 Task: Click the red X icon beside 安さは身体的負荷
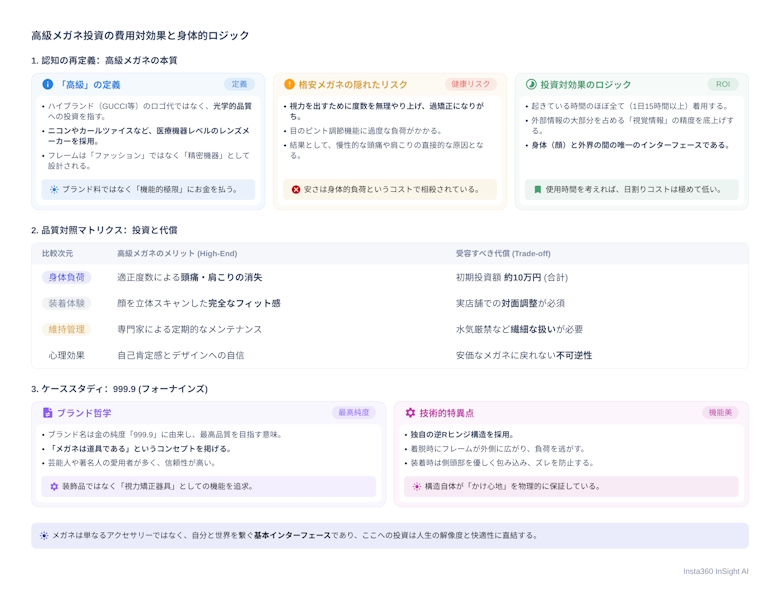tap(296, 189)
